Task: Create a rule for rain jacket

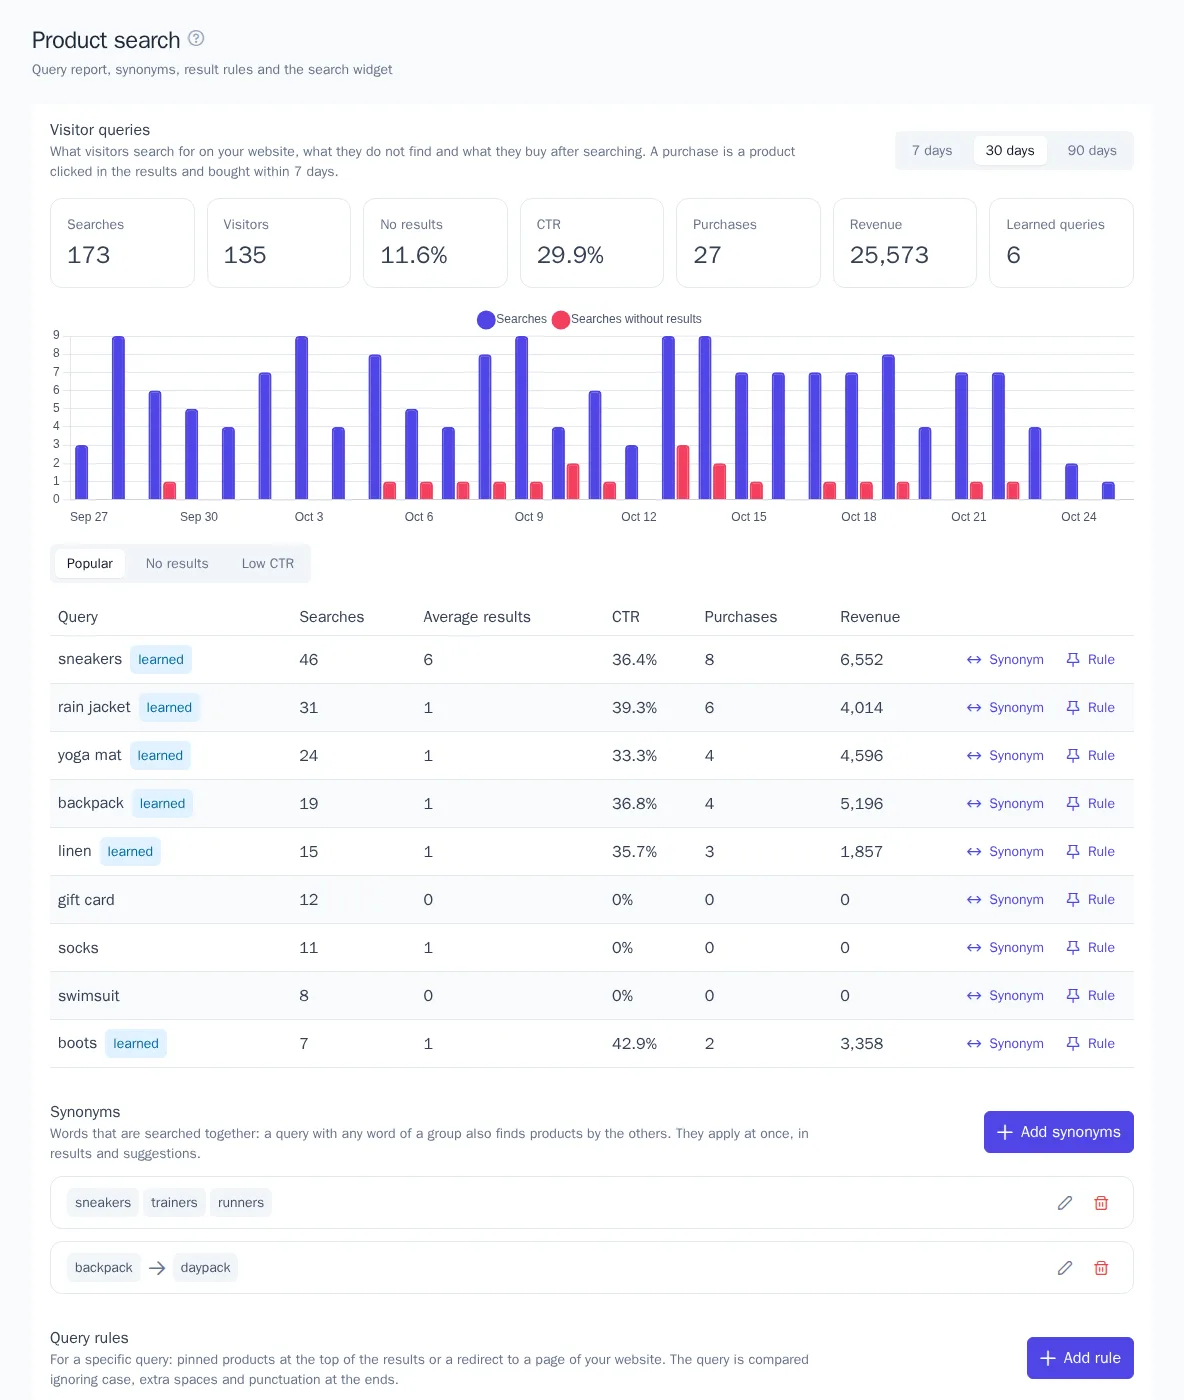Action: (1090, 708)
